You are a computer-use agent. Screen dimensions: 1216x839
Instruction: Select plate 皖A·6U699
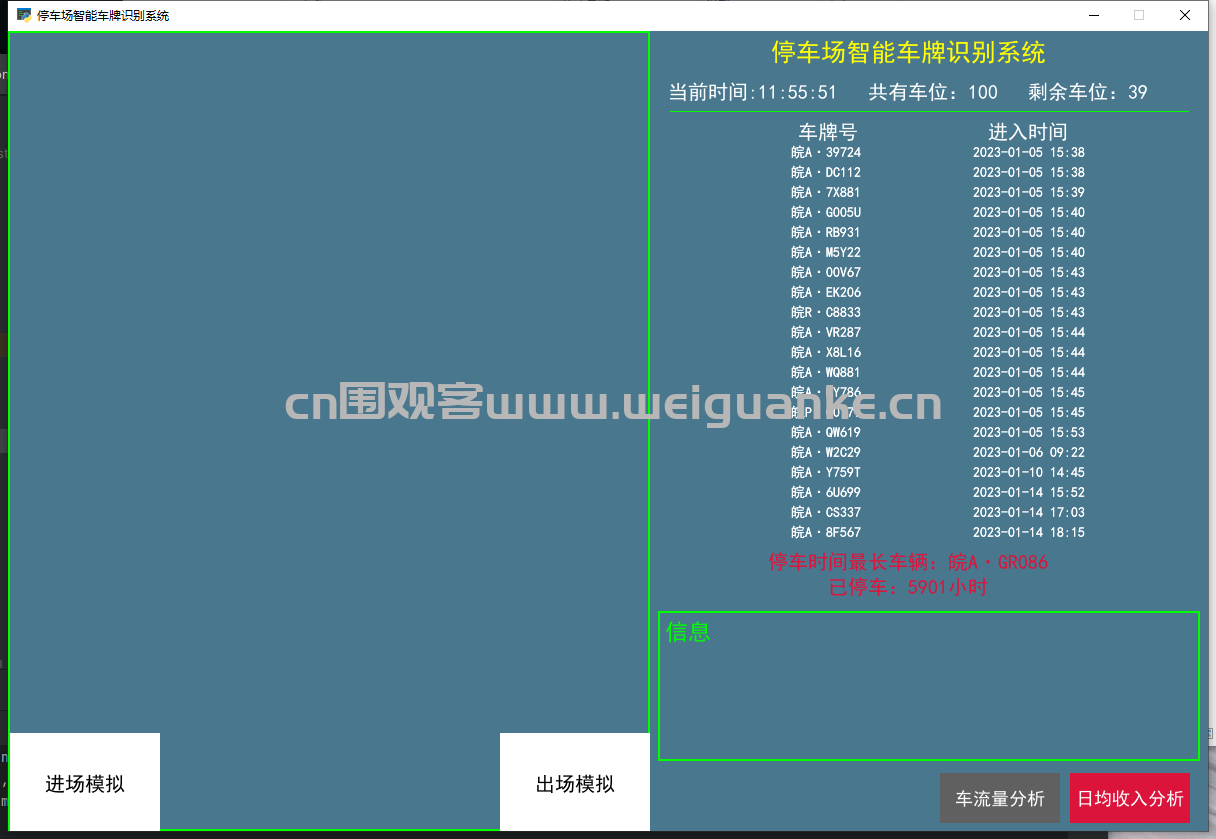click(826, 493)
